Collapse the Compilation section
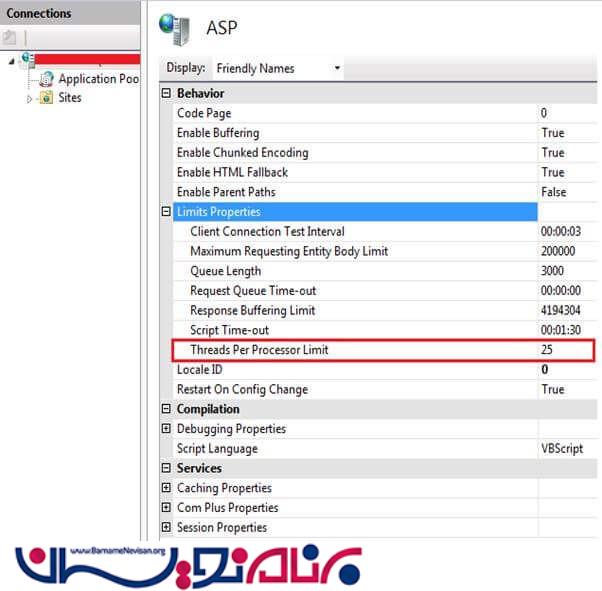The image size is (602, 591). click(166, 409)
